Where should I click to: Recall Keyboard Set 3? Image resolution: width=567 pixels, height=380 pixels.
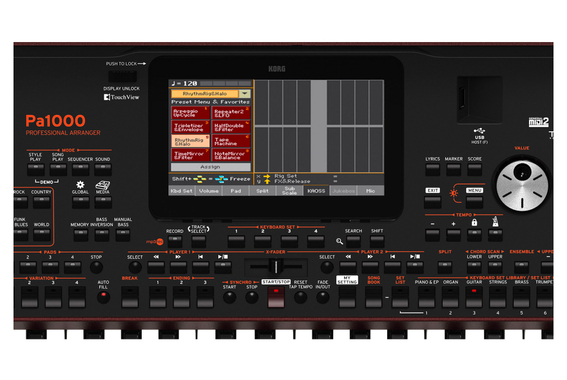[289, 242]
